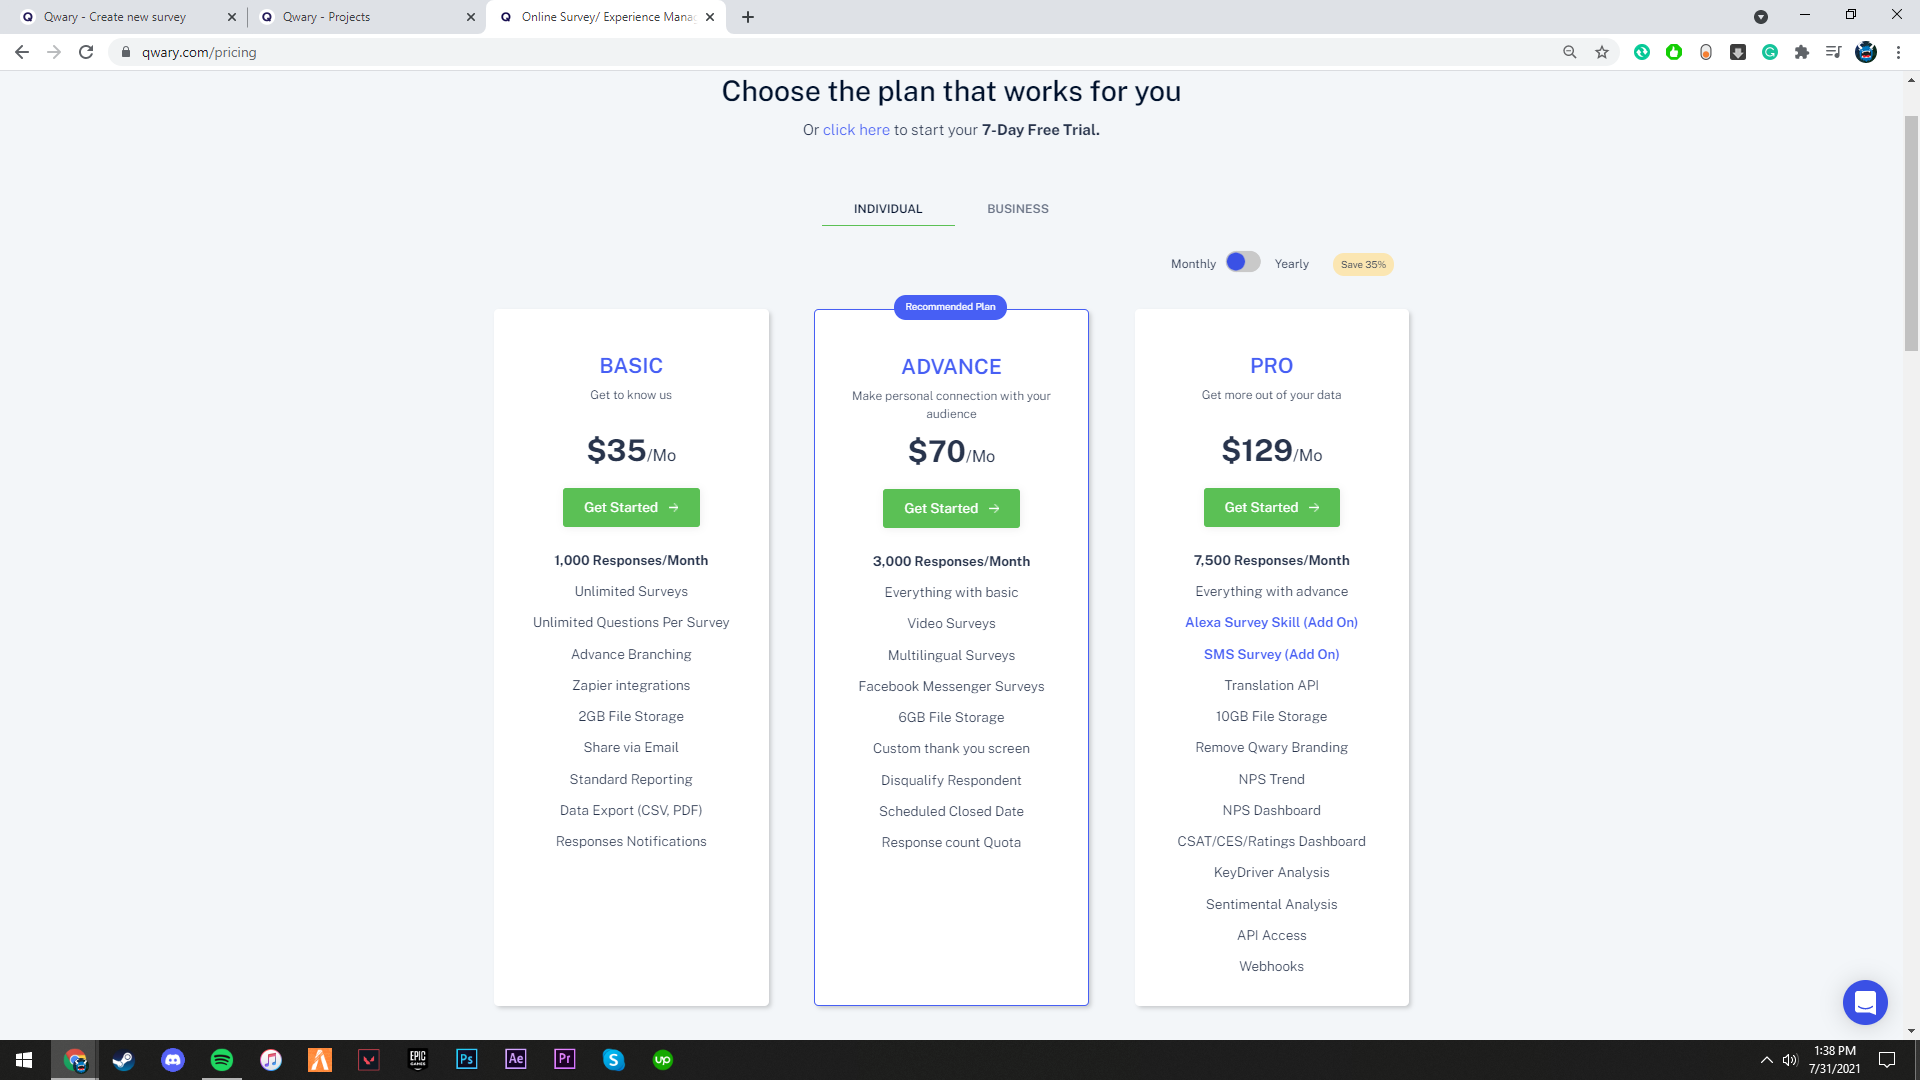Click the Grammarly extension icon
The height and width of the screenshot is (1080, 1920).
(x=1769, y=52)
